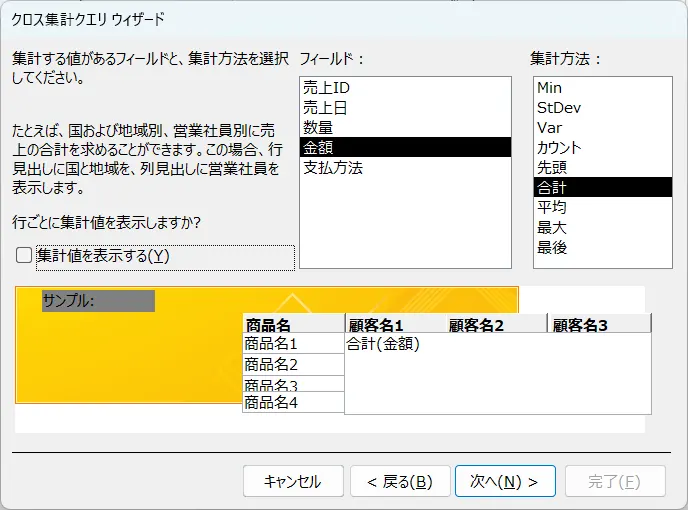Pick 最後 from aggregation methods
This screenshot has width=688, height=510.
click(602, 247)
